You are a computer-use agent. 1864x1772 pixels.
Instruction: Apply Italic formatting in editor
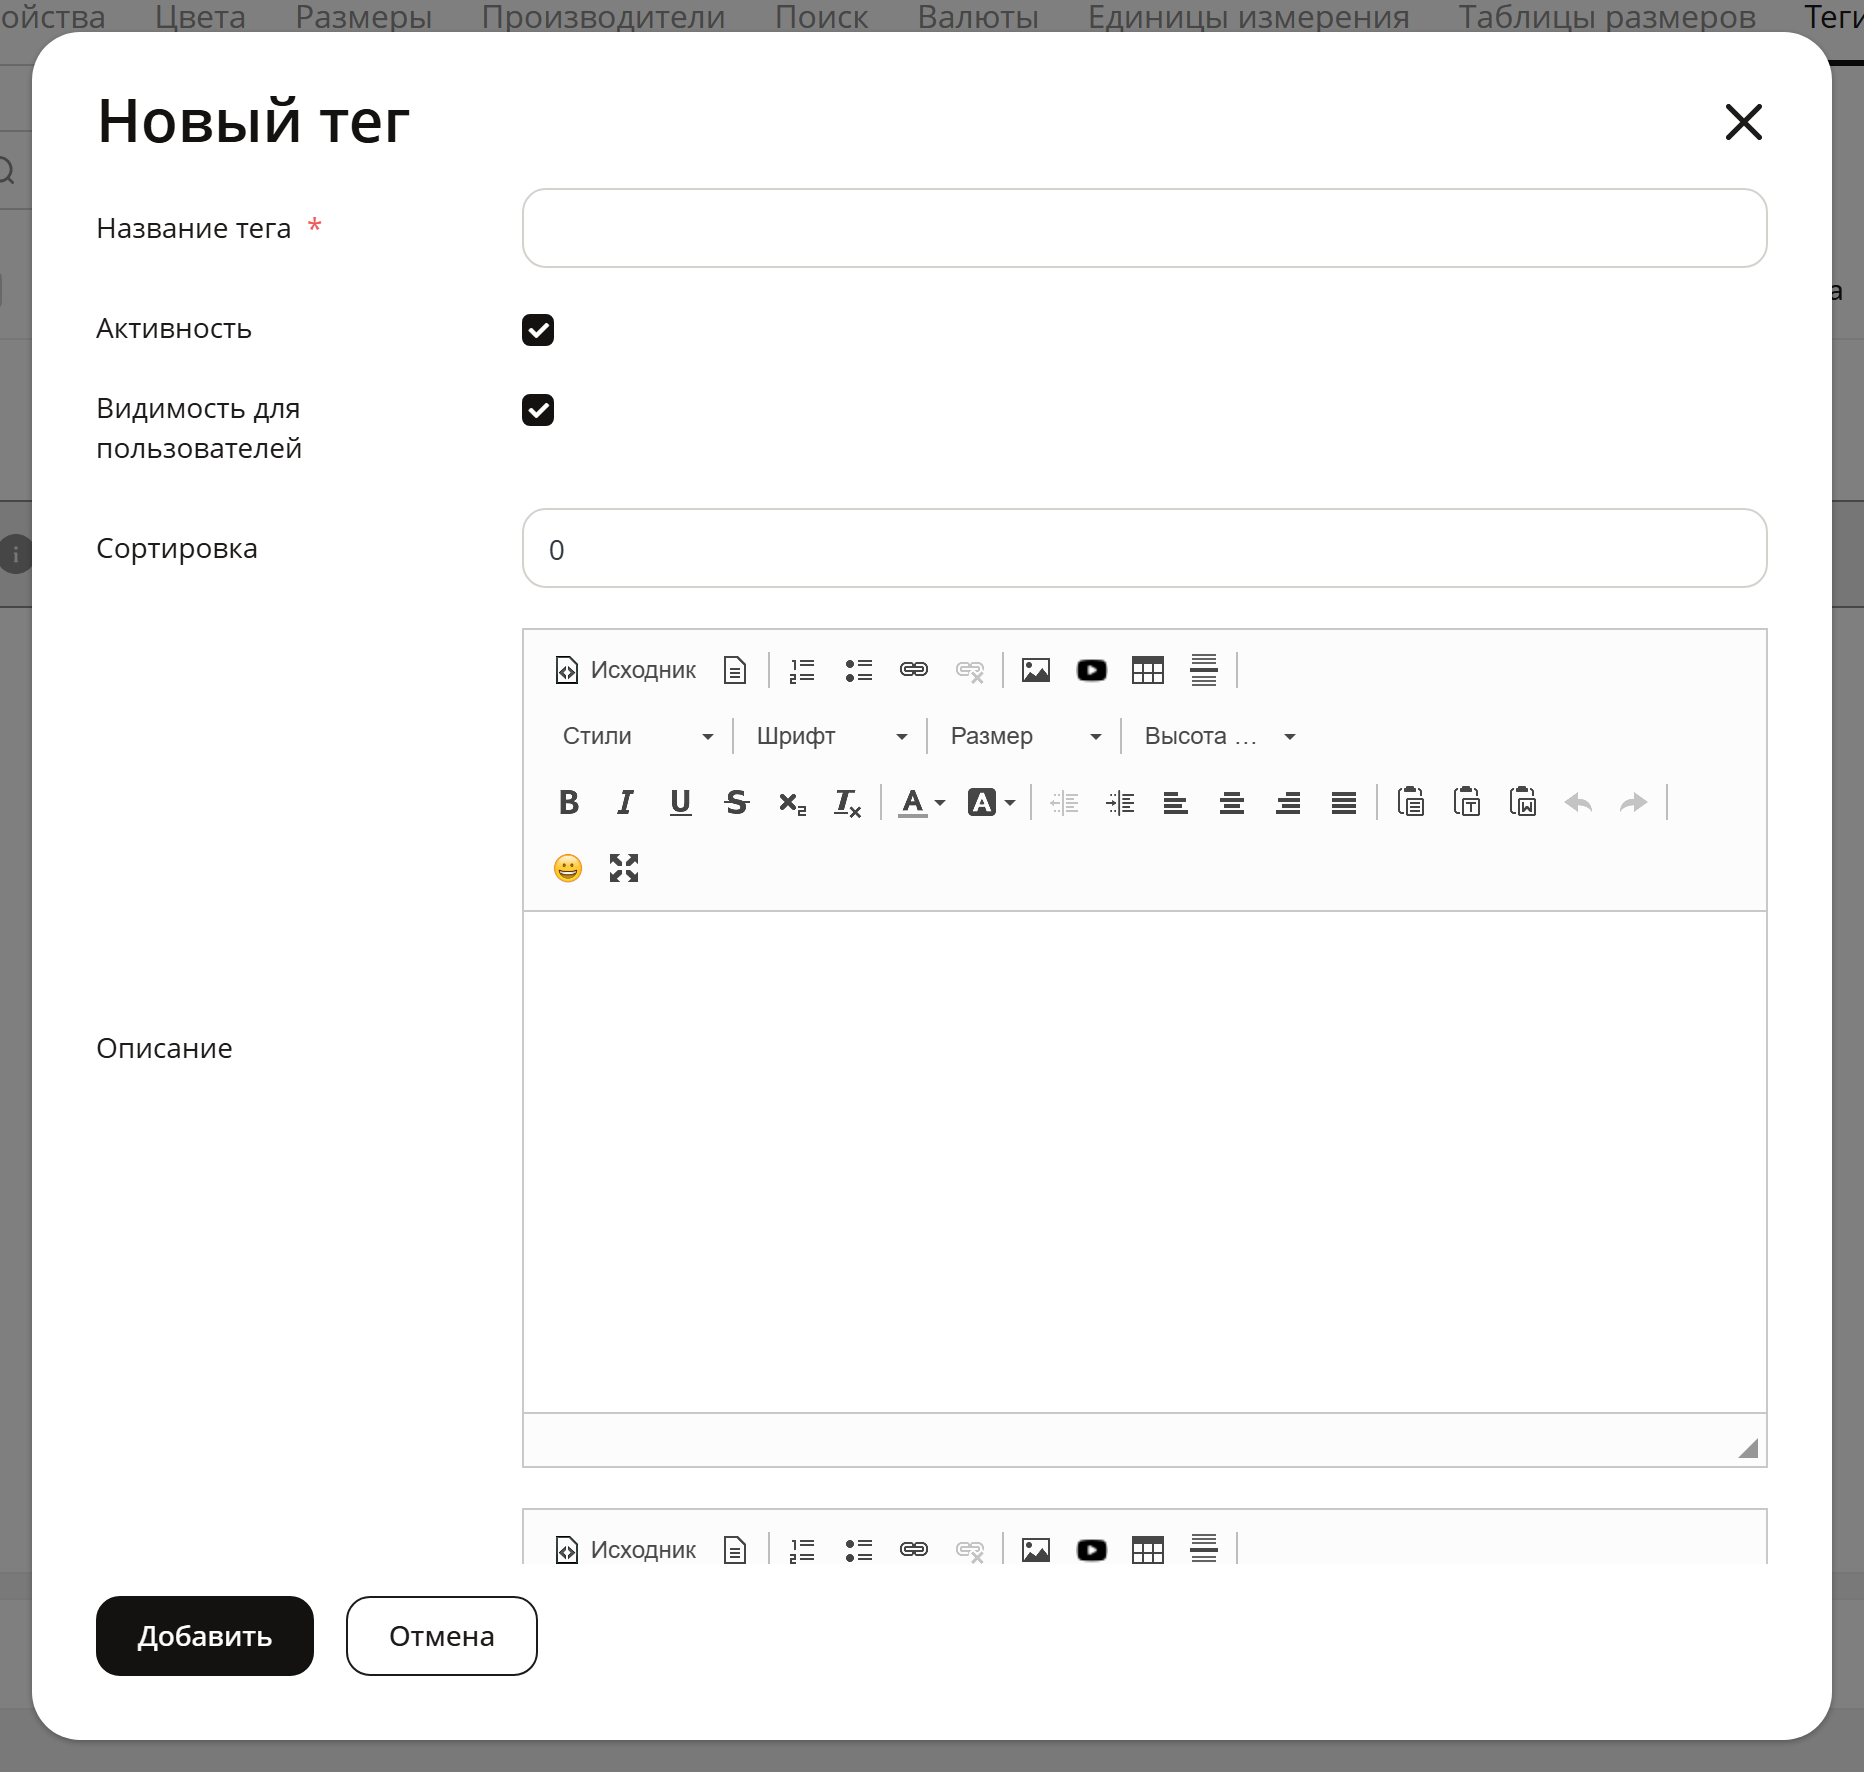[625, 802]
